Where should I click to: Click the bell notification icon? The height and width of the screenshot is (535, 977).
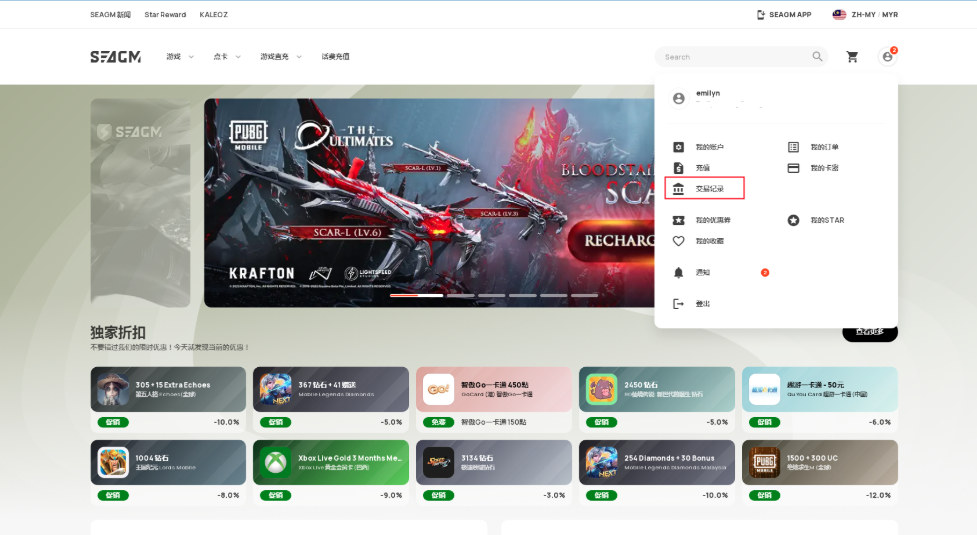click(679, 272)
